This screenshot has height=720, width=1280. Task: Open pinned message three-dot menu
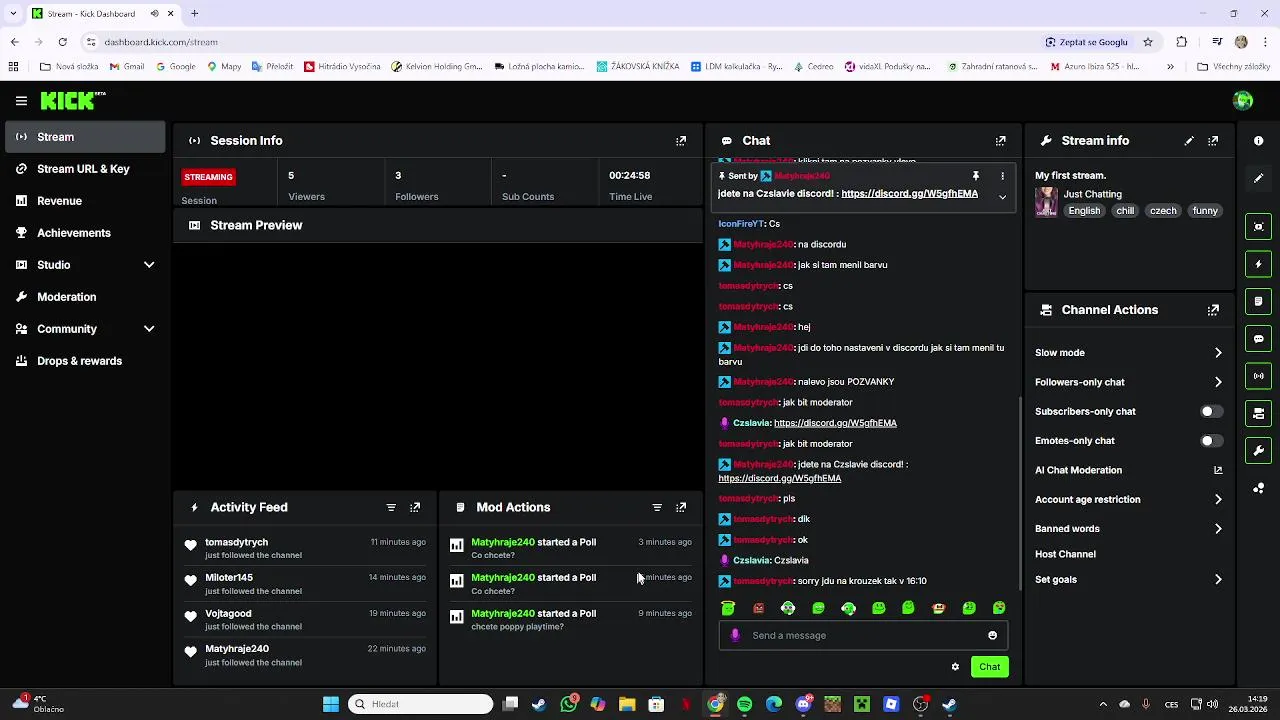1002,176
